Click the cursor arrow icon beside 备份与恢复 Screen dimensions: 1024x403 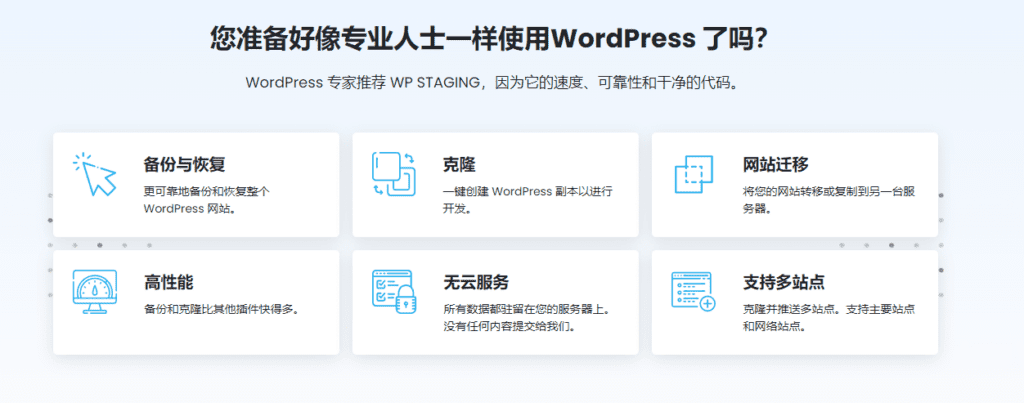[x=94, y=174]
